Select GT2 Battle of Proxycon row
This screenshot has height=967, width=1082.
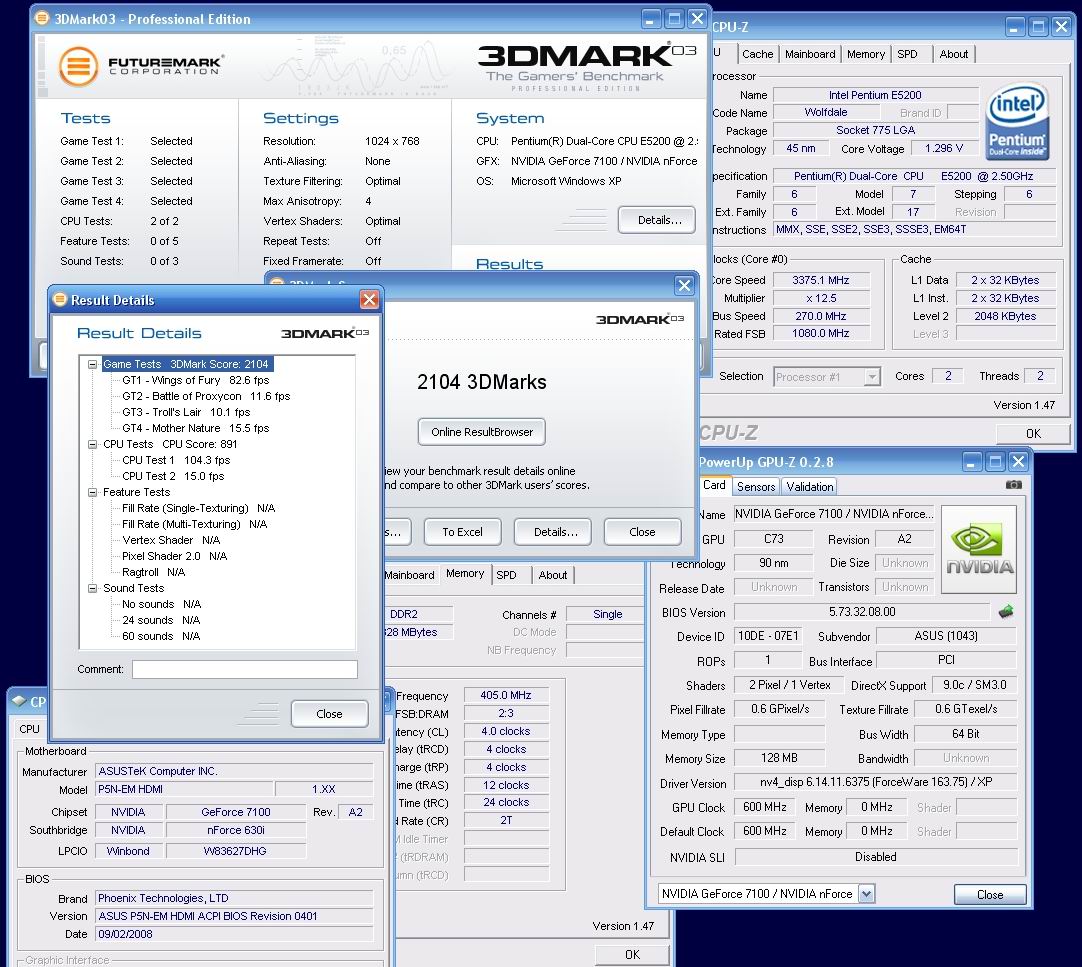coord(206,396)
